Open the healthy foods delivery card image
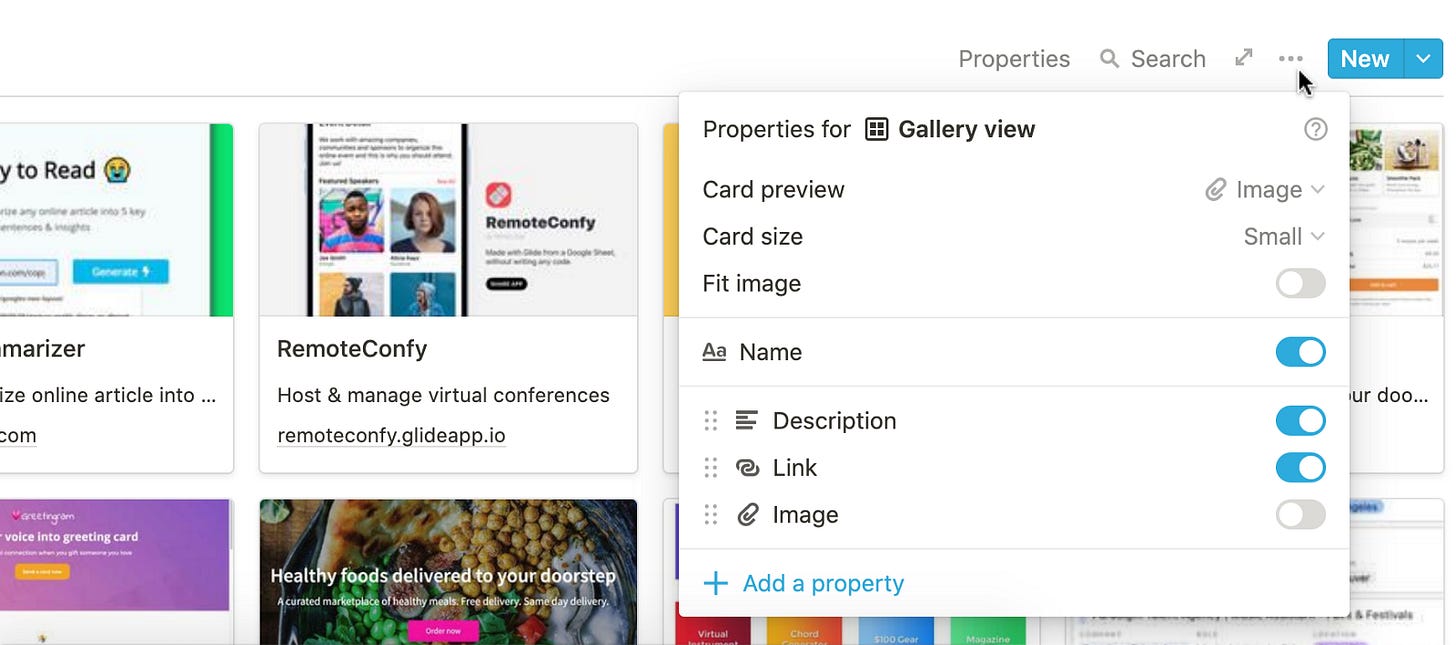This screenshot has width=1456, height=645. [448, 572]
